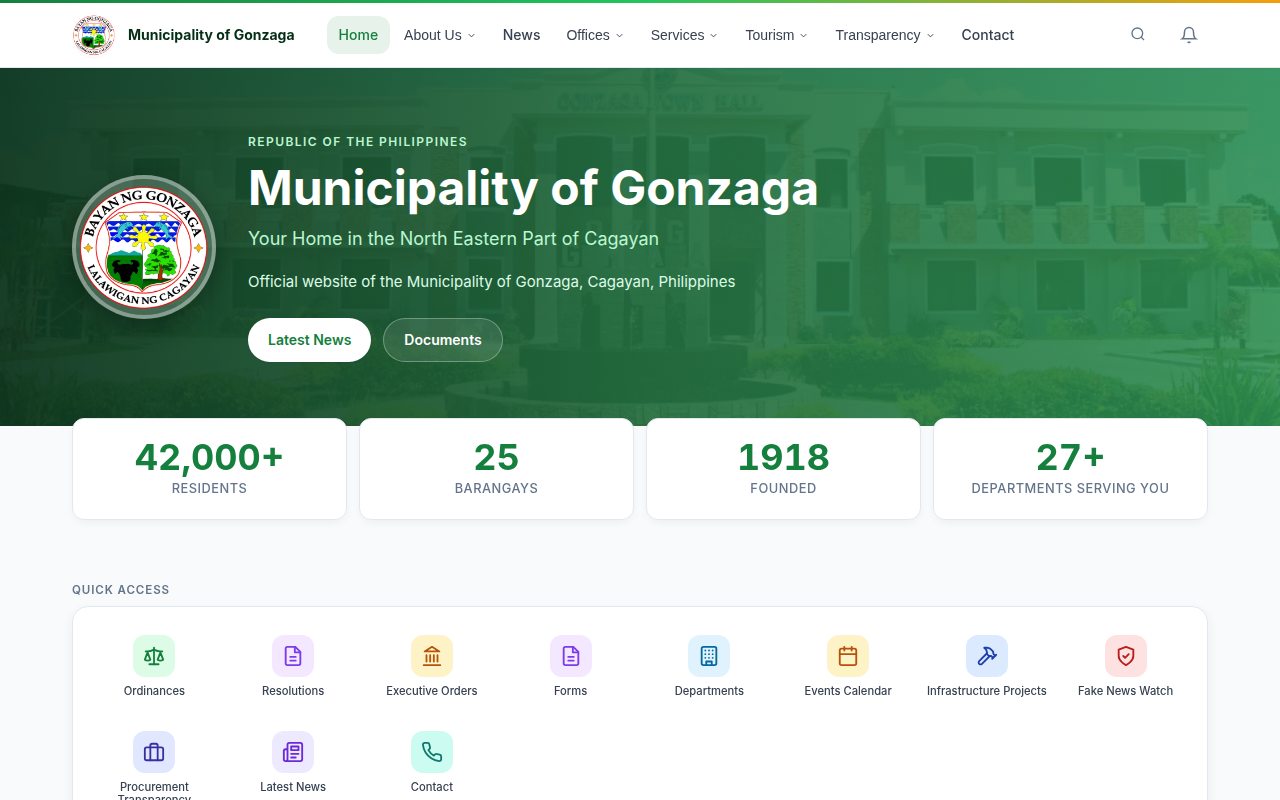Viewport: 1280px width, 800px height.
Task: Click the hero heading Municipality of Gonzaga
Action: click(533, 187)
